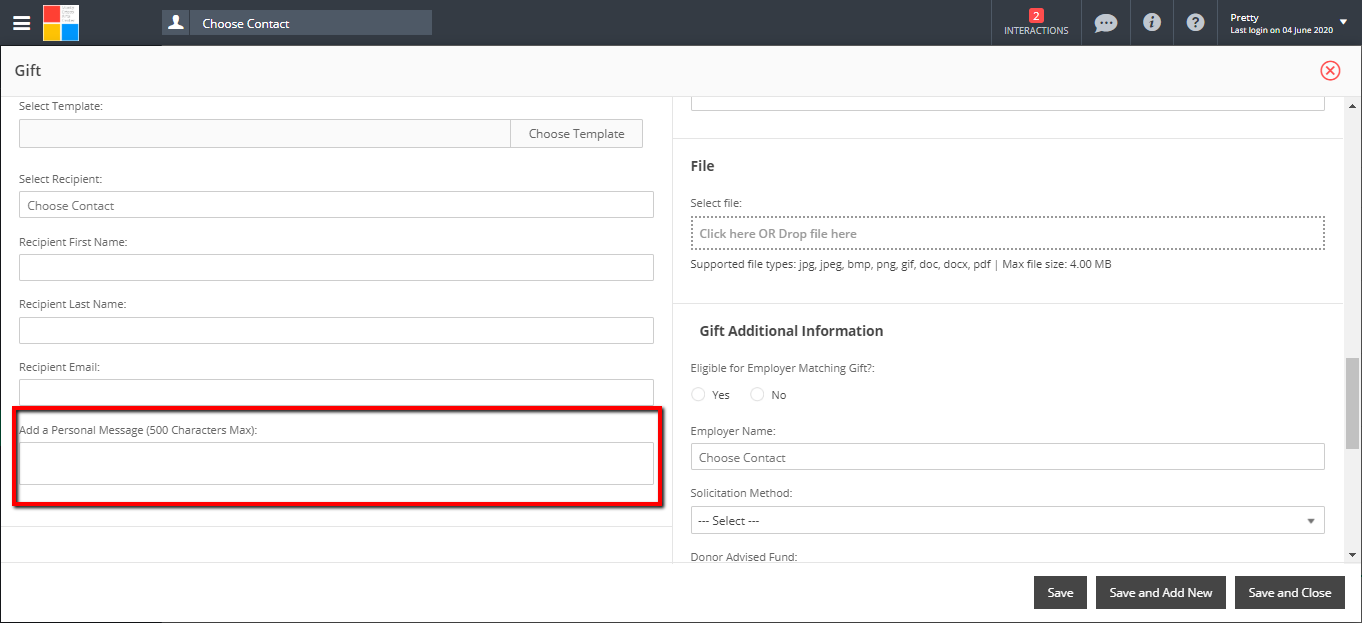The image size is (1362, 623).
Task: Open the Interactions notification counter
Action: (1036, 22)
